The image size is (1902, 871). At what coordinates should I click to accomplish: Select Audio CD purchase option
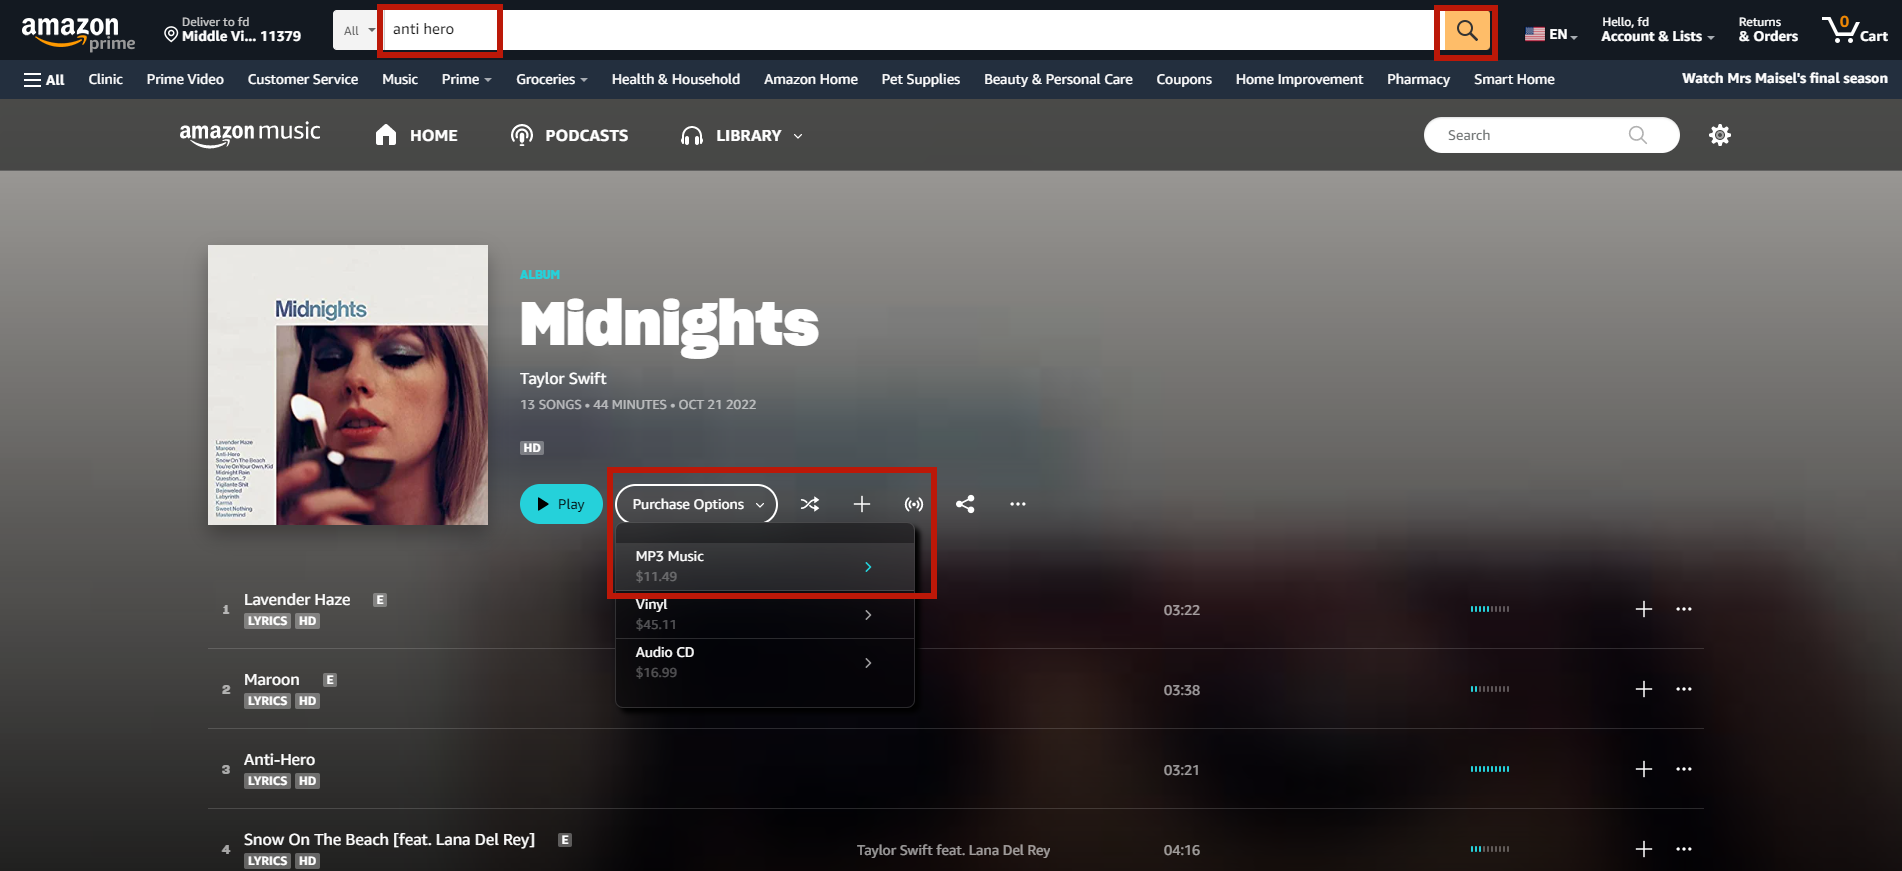tap(765, 662)
